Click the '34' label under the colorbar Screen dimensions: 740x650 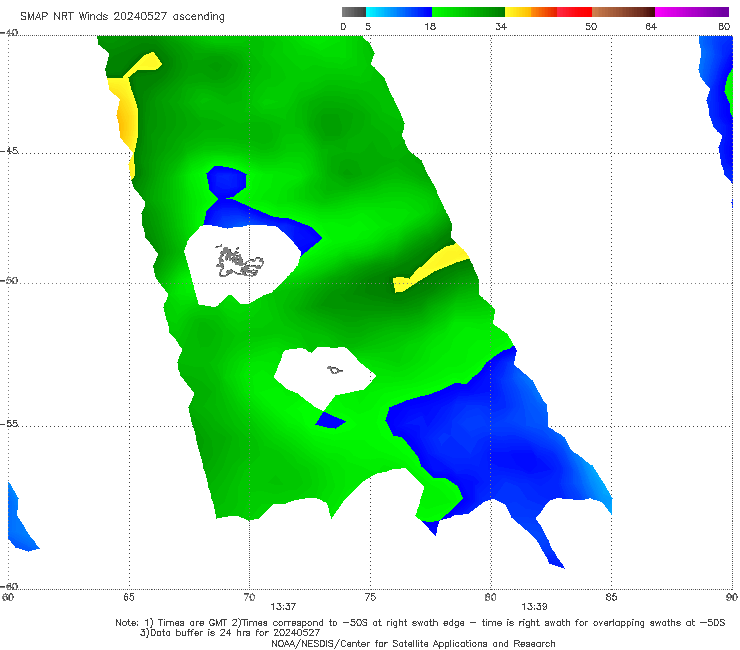click(x=501, y=27)
